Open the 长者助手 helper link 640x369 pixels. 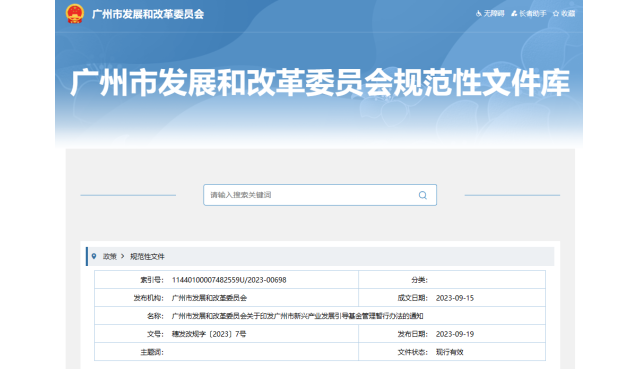tap(533, 13)
